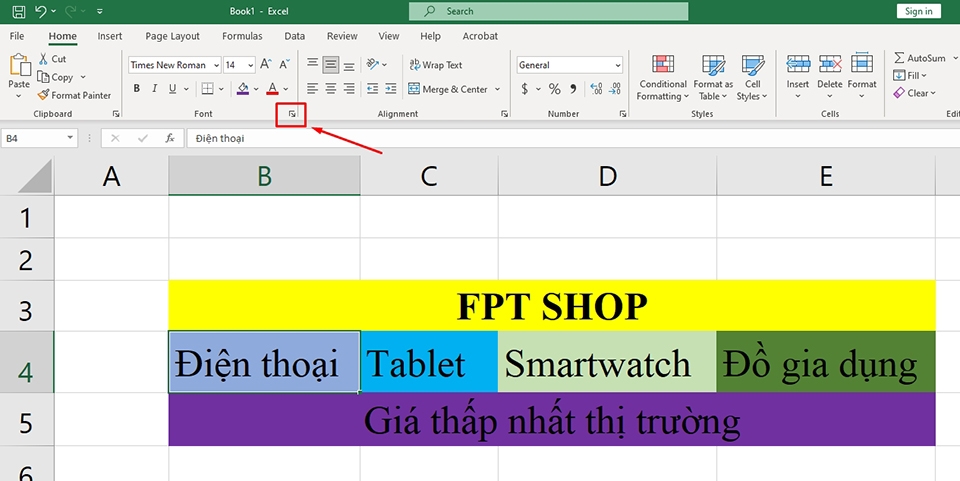Click Wrap Text button
This screenshot has width=960, height=481.
point(435,65)
